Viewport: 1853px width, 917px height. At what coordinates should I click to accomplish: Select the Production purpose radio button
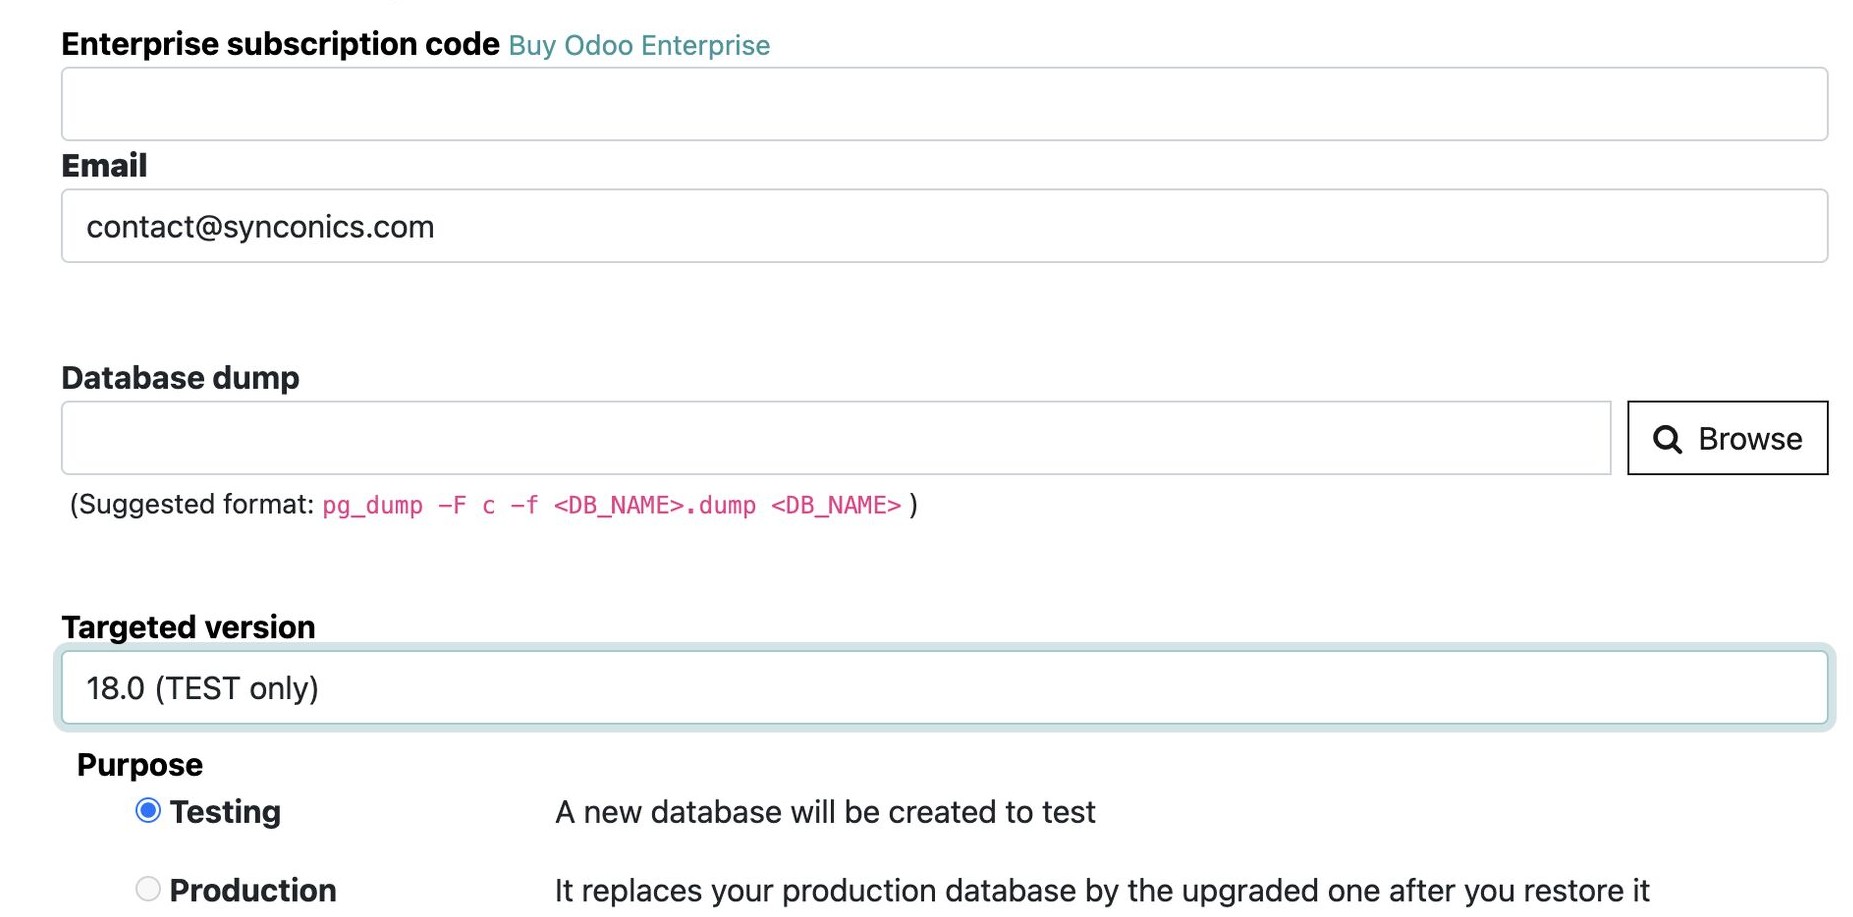[x=148, y=888]
